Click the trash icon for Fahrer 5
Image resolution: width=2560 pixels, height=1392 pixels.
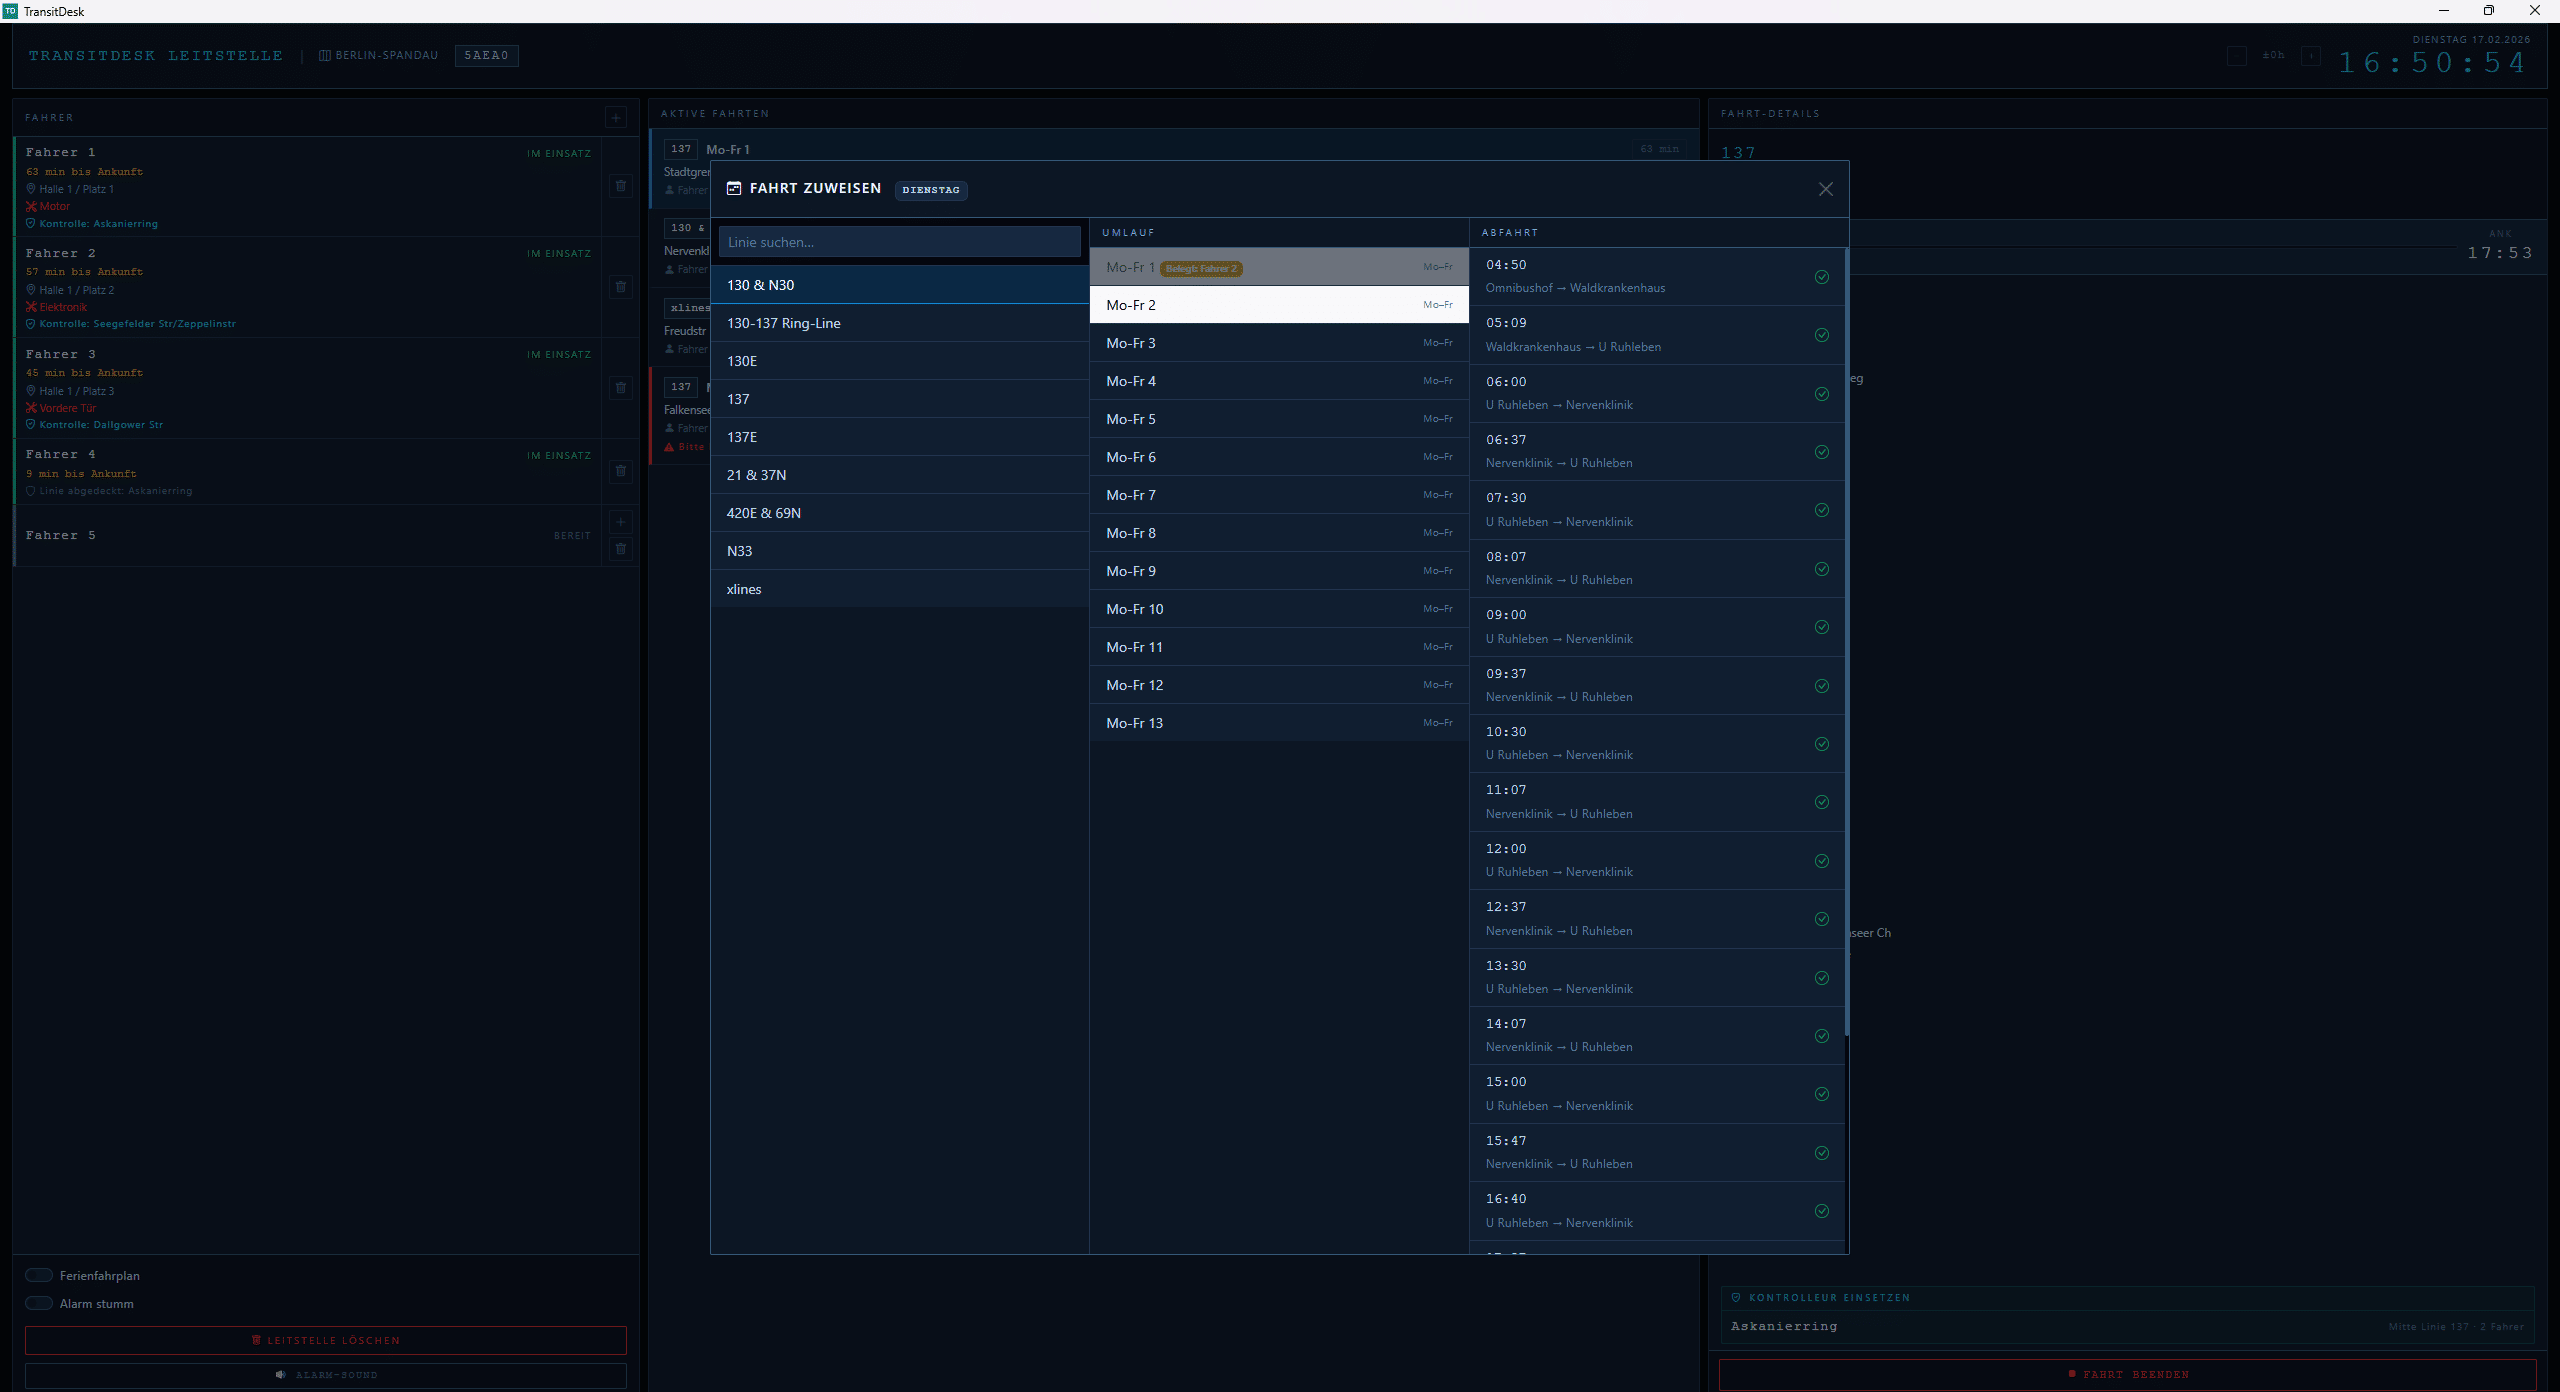(620, 549)
